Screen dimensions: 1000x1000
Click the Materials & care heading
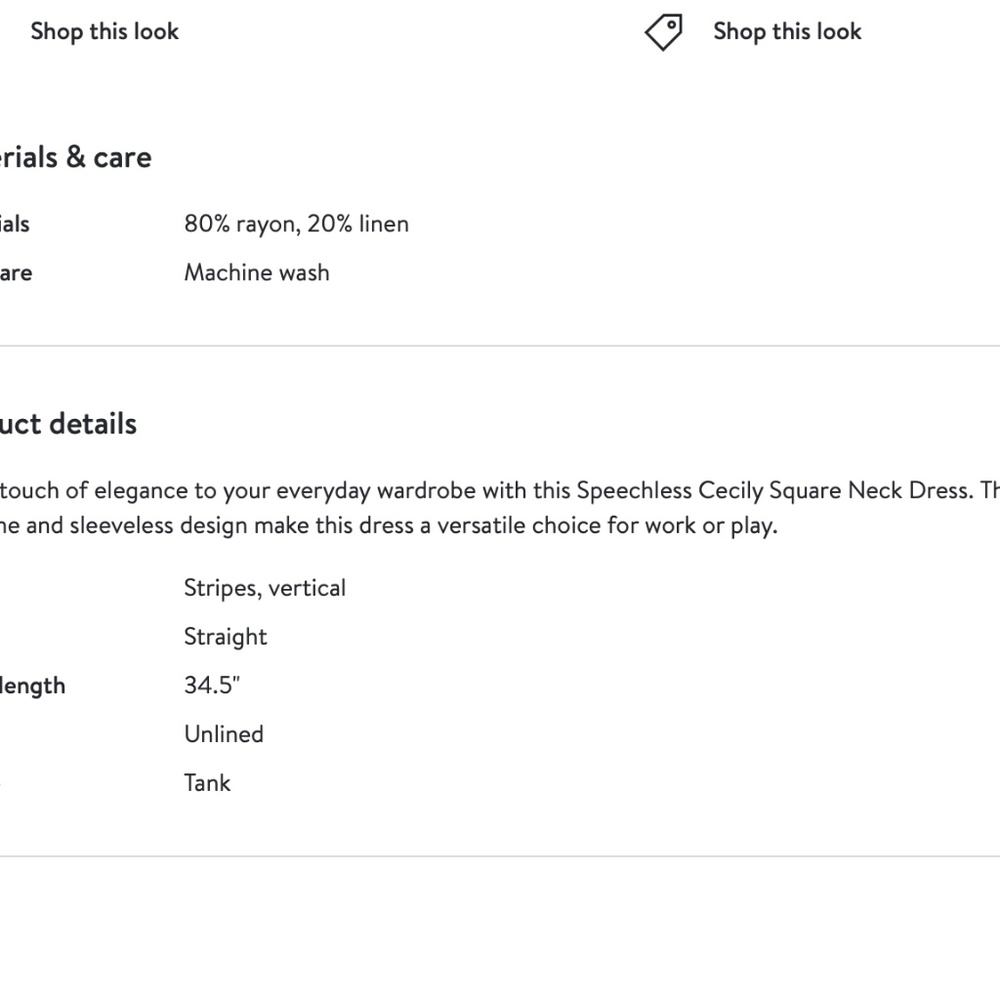[x=75, y=157]
